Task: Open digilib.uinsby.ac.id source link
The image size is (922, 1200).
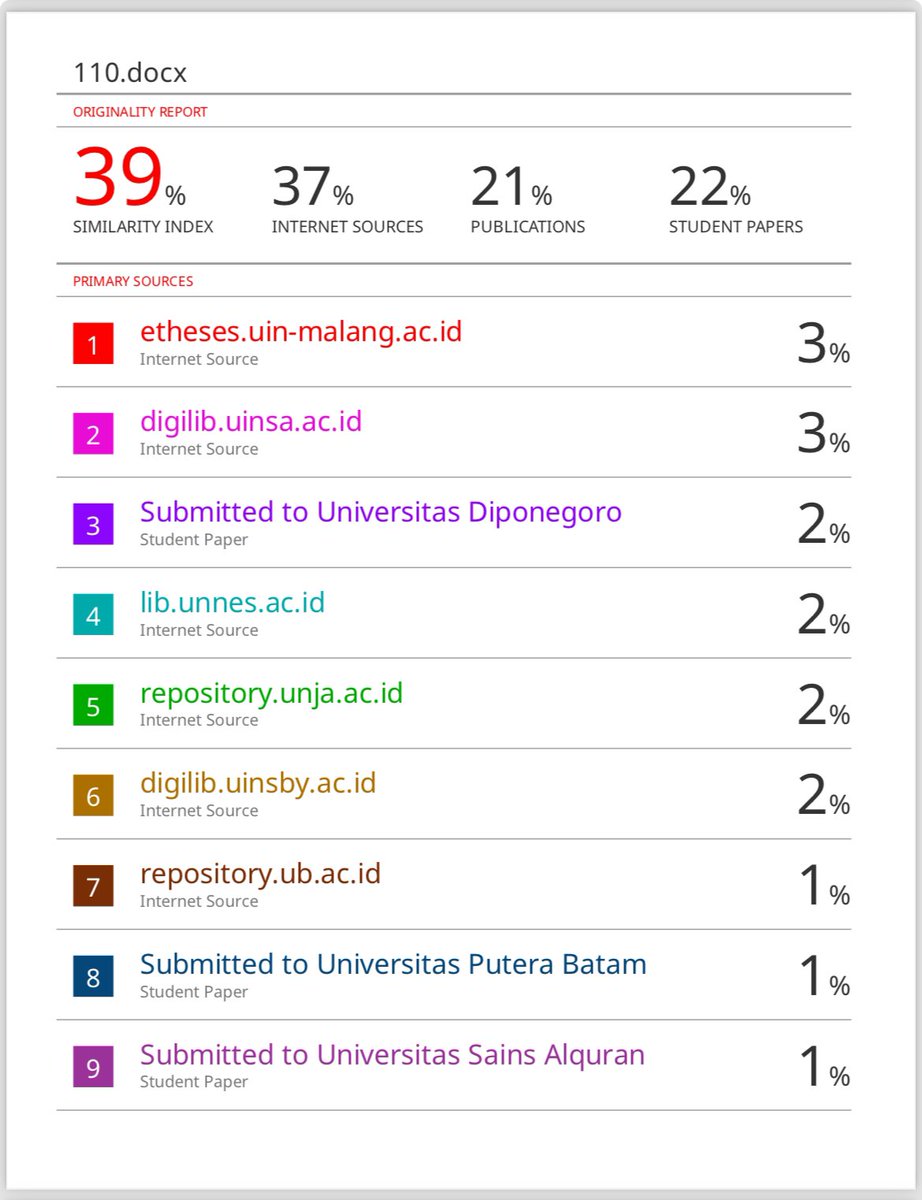Action: pyautogui.click(x=258, y=783)
